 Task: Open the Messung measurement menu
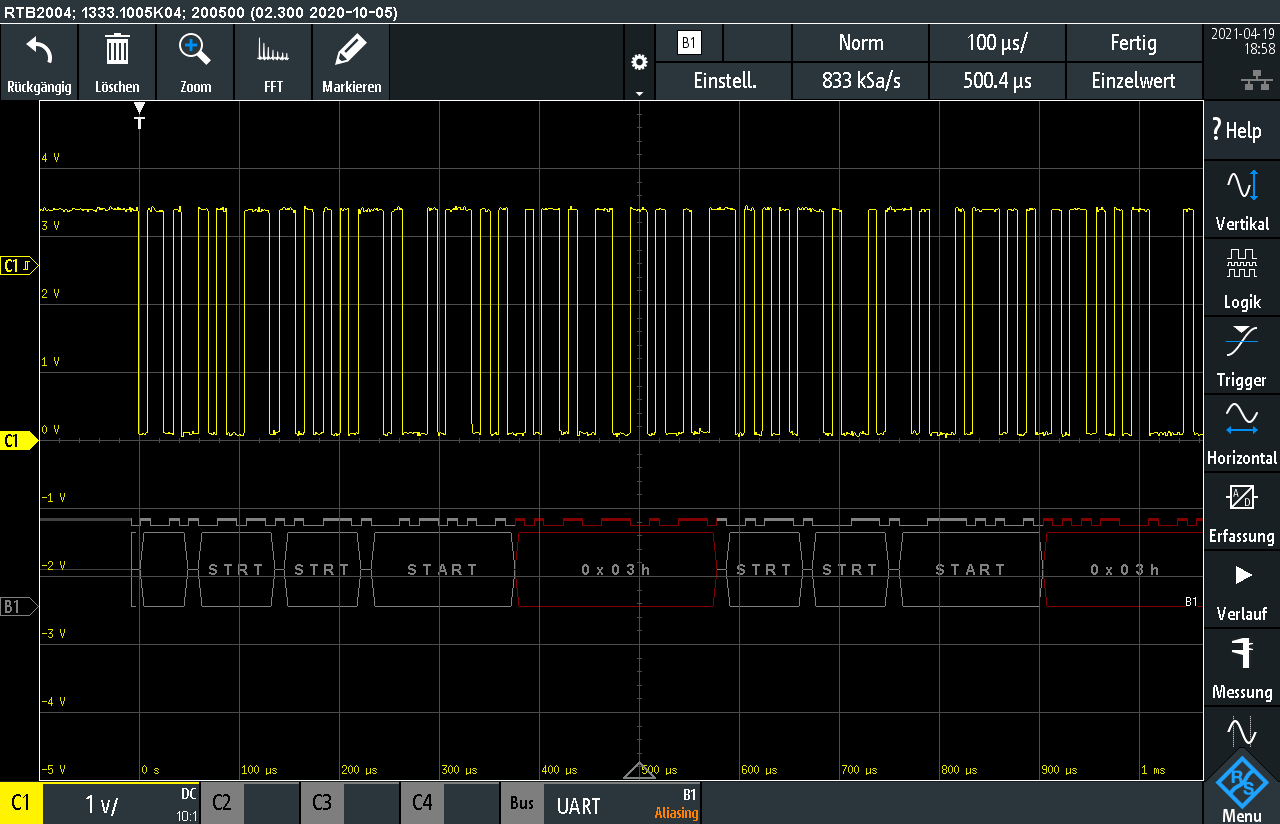1242,666
